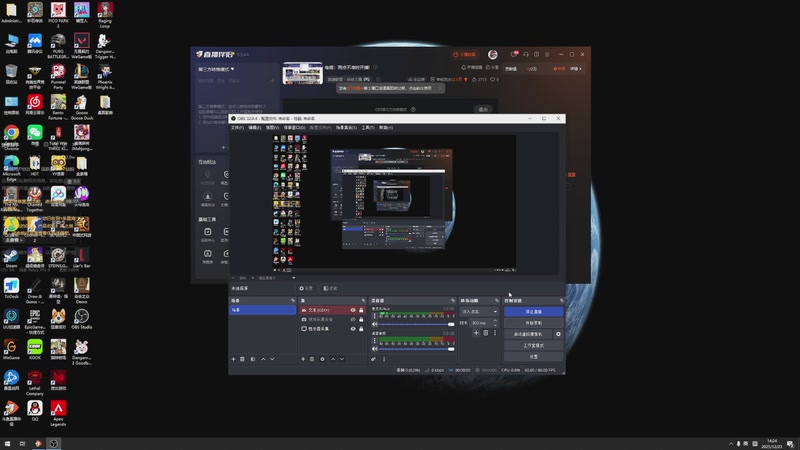The width and height of the screenshot is (800, 450).
Task: Open virtual camera settings gear
Action: click(x=558, y=334)
